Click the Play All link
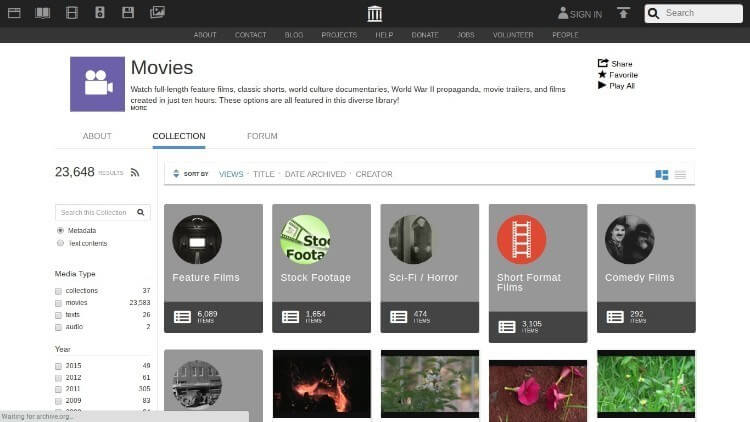Screen dimensions: 750x422 coord(616,86)
